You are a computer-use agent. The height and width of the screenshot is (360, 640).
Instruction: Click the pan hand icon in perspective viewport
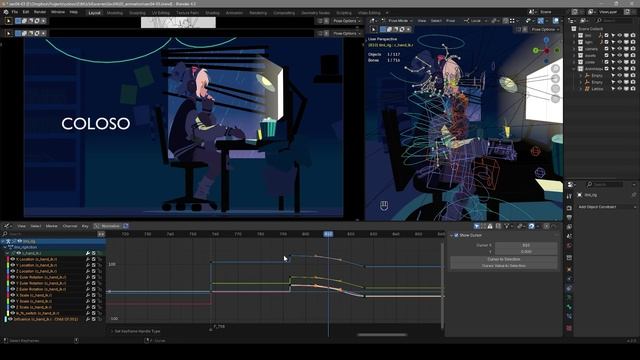555,78
